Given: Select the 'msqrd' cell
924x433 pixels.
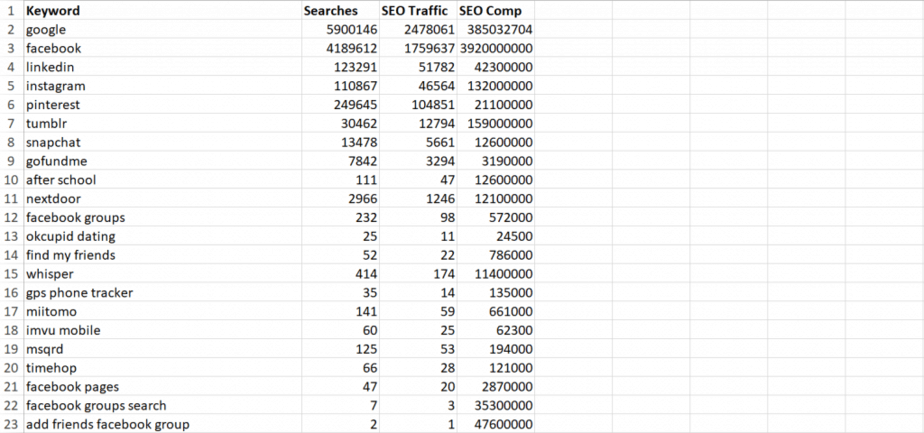Looking at the screenshot, I should (x=162, y=349).
